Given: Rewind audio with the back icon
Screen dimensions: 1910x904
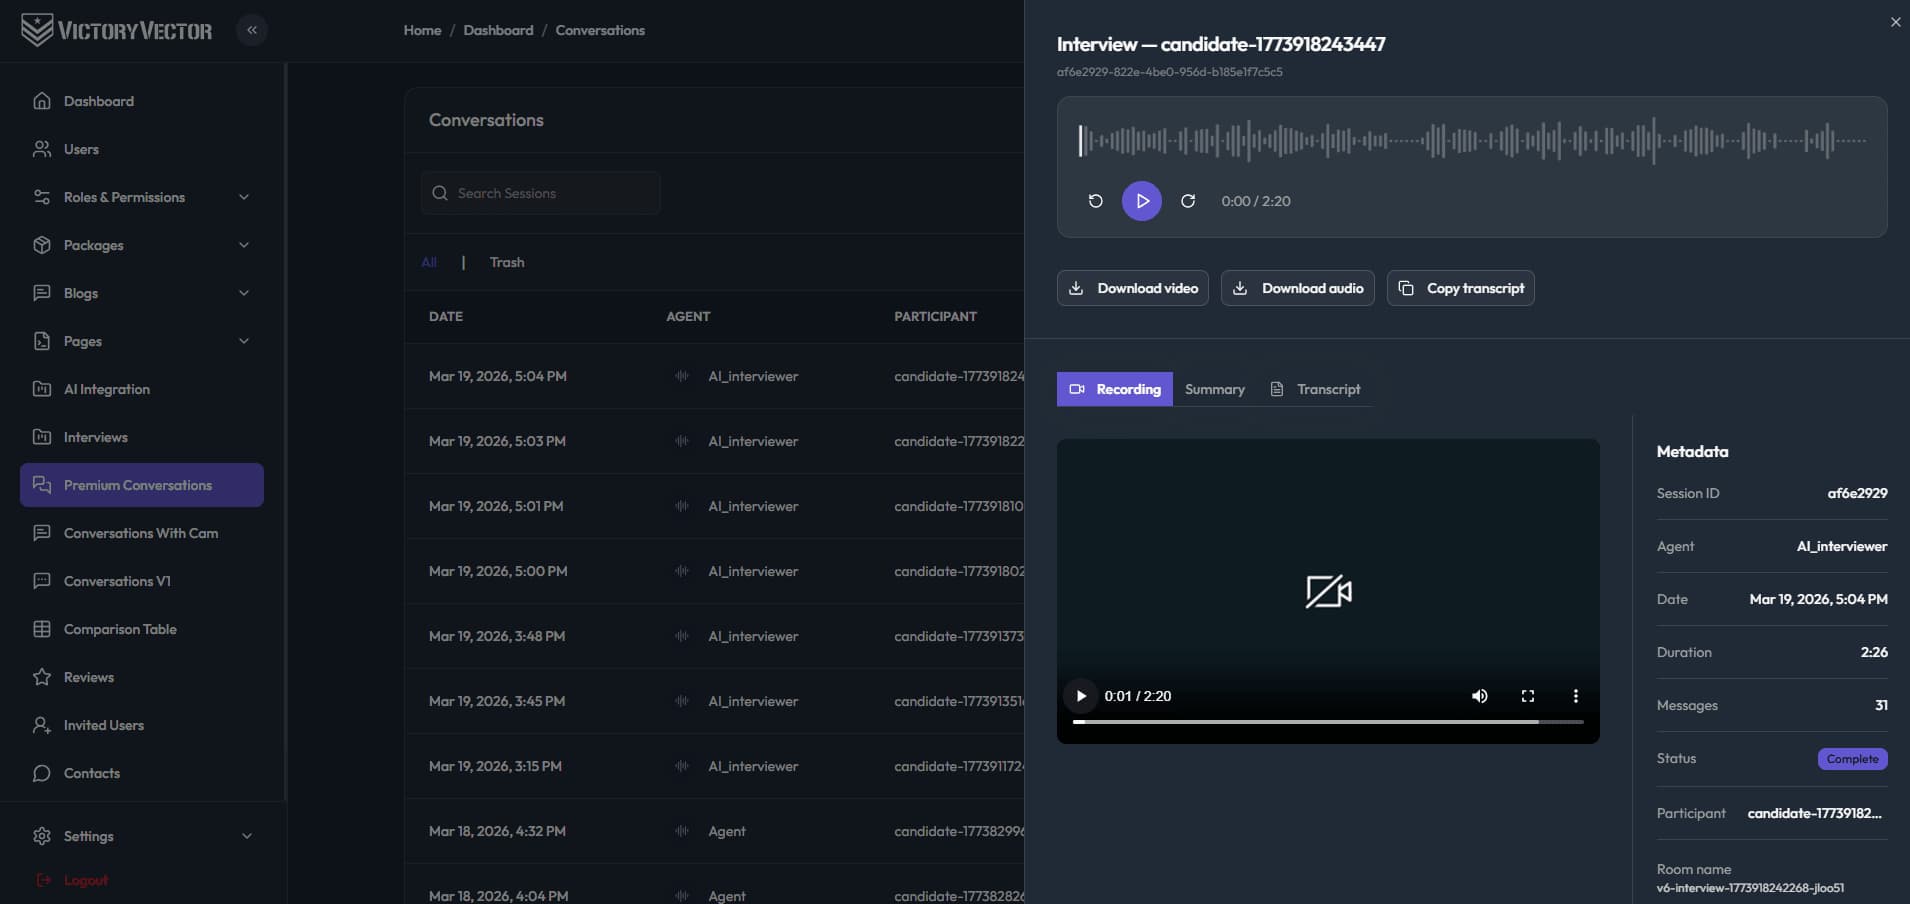Looking at the screenshot, I should [x=1096, y=201].
